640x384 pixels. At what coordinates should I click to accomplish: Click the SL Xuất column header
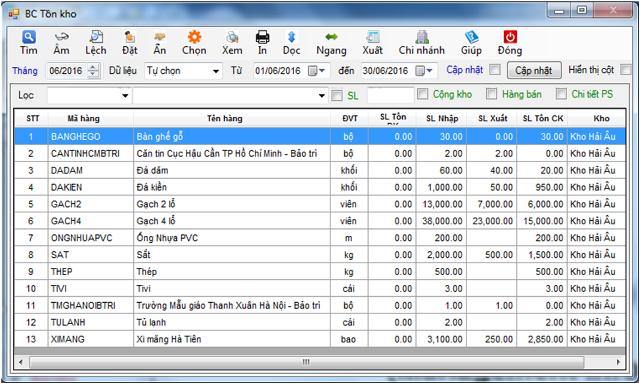pos(493,118)
